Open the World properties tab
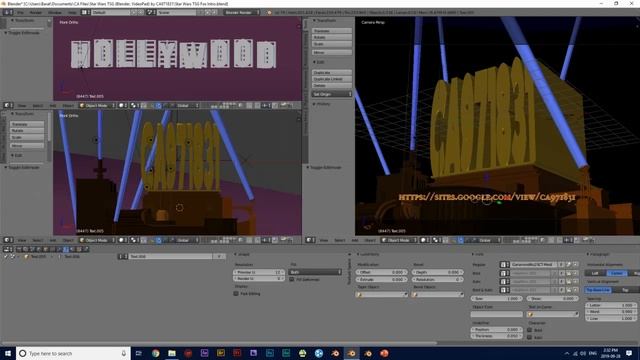This screenshot has width=640, height=360. click(x=39, y=249)
